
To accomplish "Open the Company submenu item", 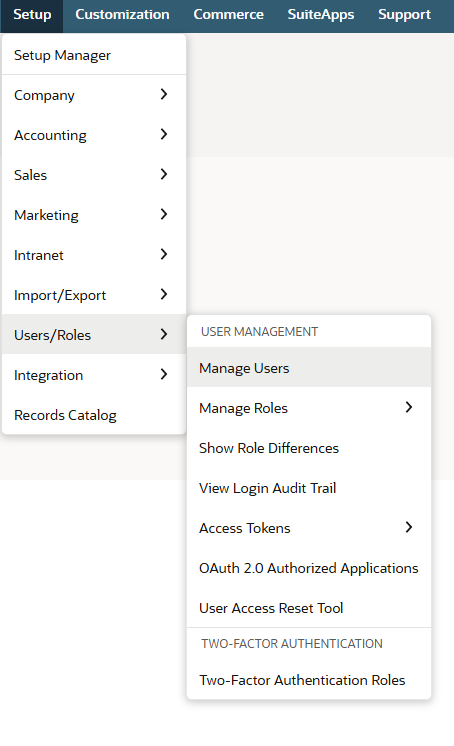I will click(94, 95).
